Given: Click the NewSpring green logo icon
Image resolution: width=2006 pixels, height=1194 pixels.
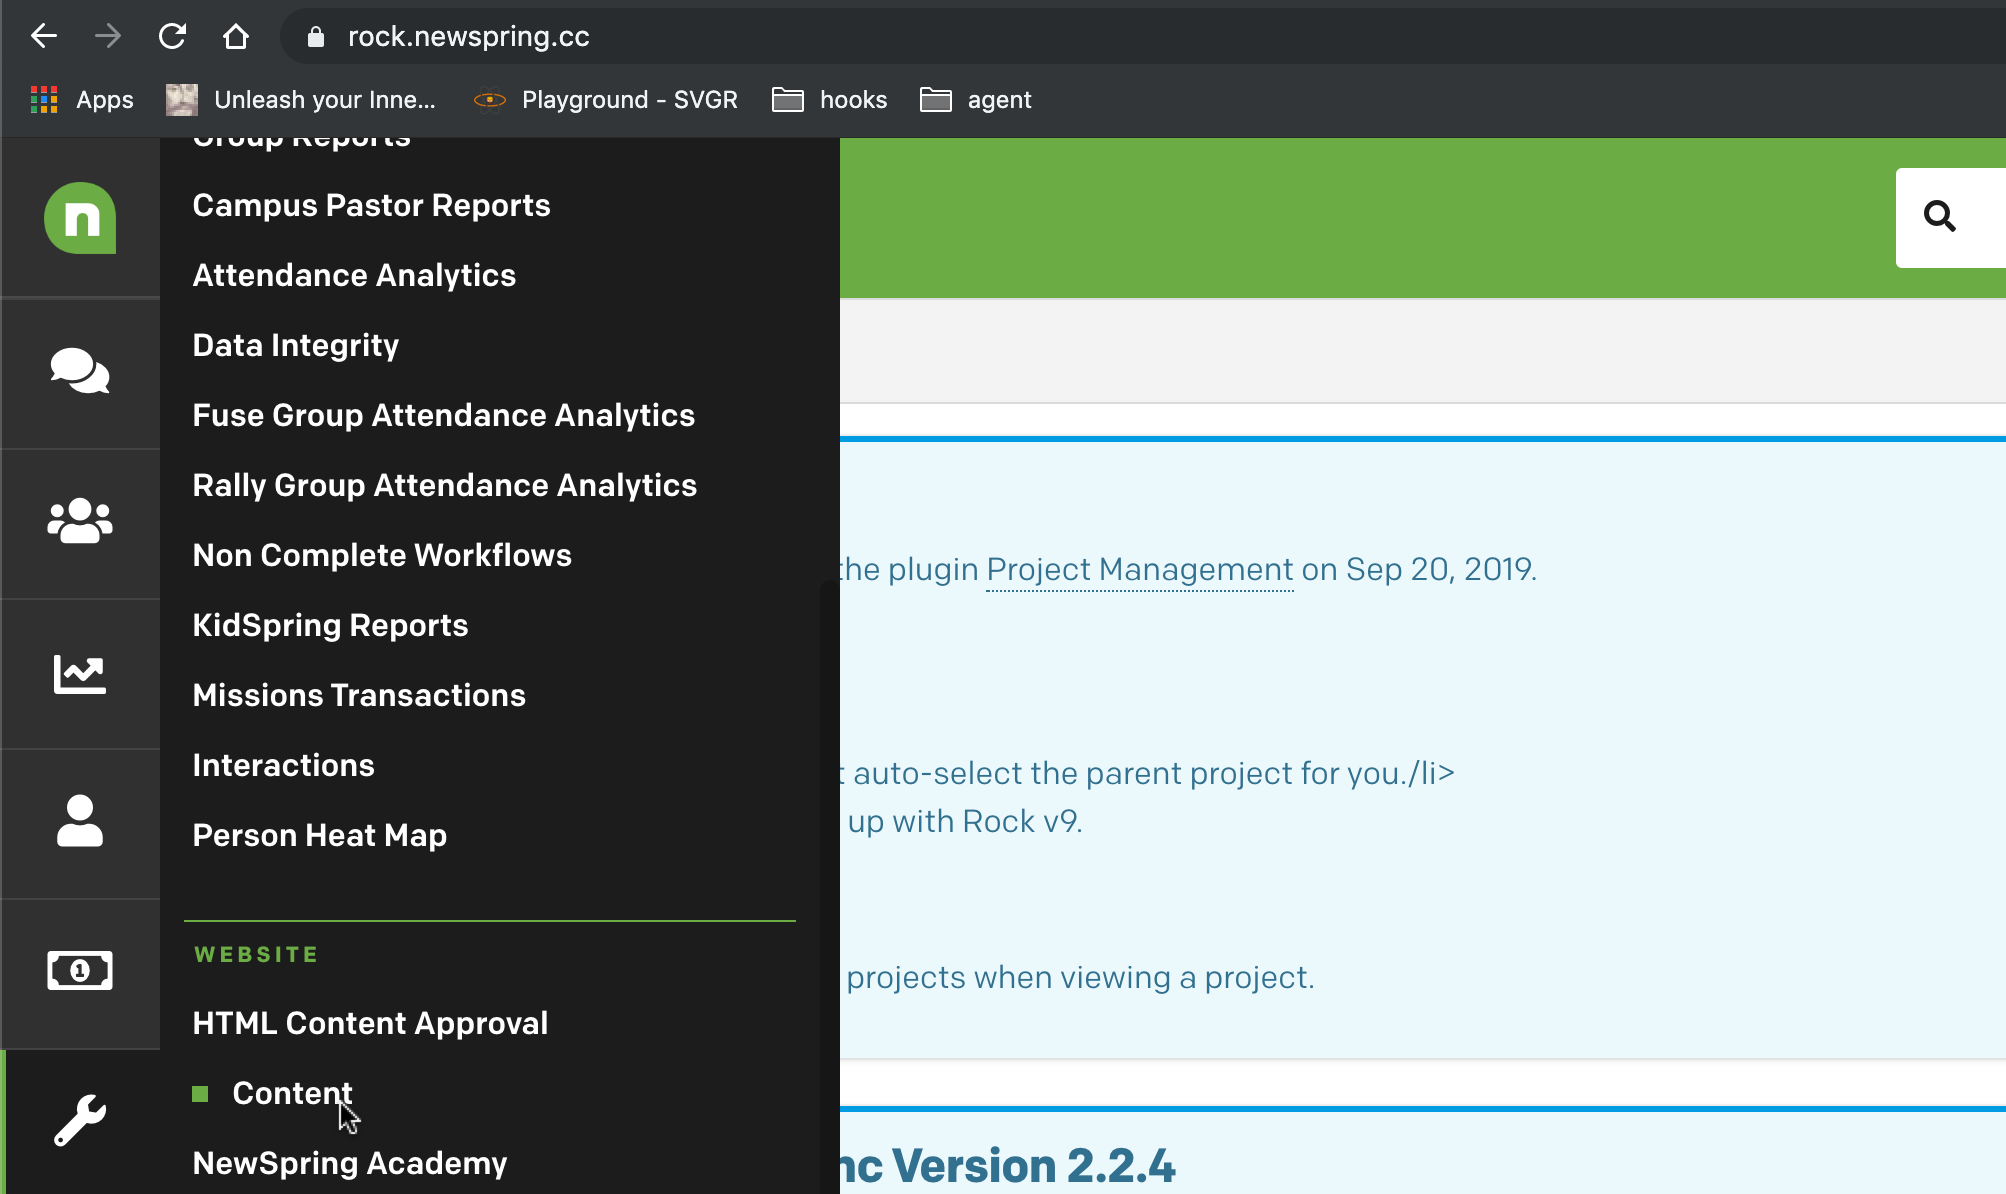Looking at the screenshot, I should click(80, 218).
